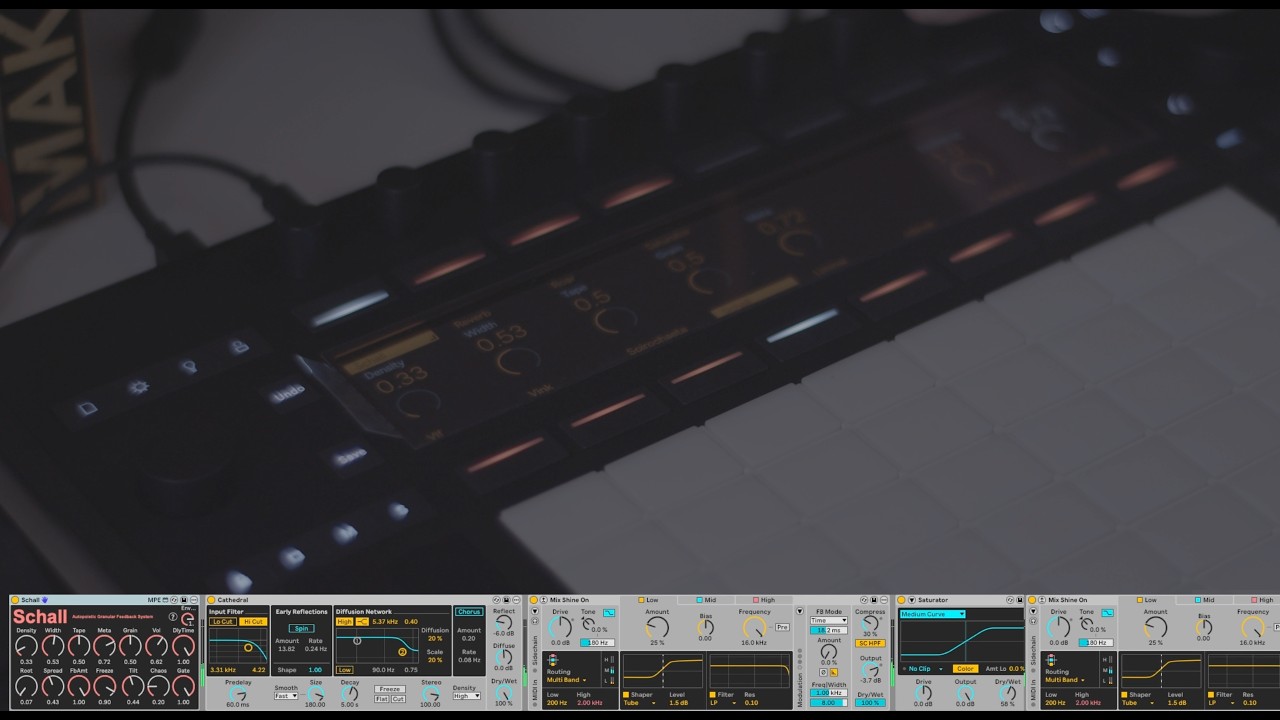Toggle the Schall device activator button
The width and height of the screenshot is (1280, 720).
click(x=14, y=600)
